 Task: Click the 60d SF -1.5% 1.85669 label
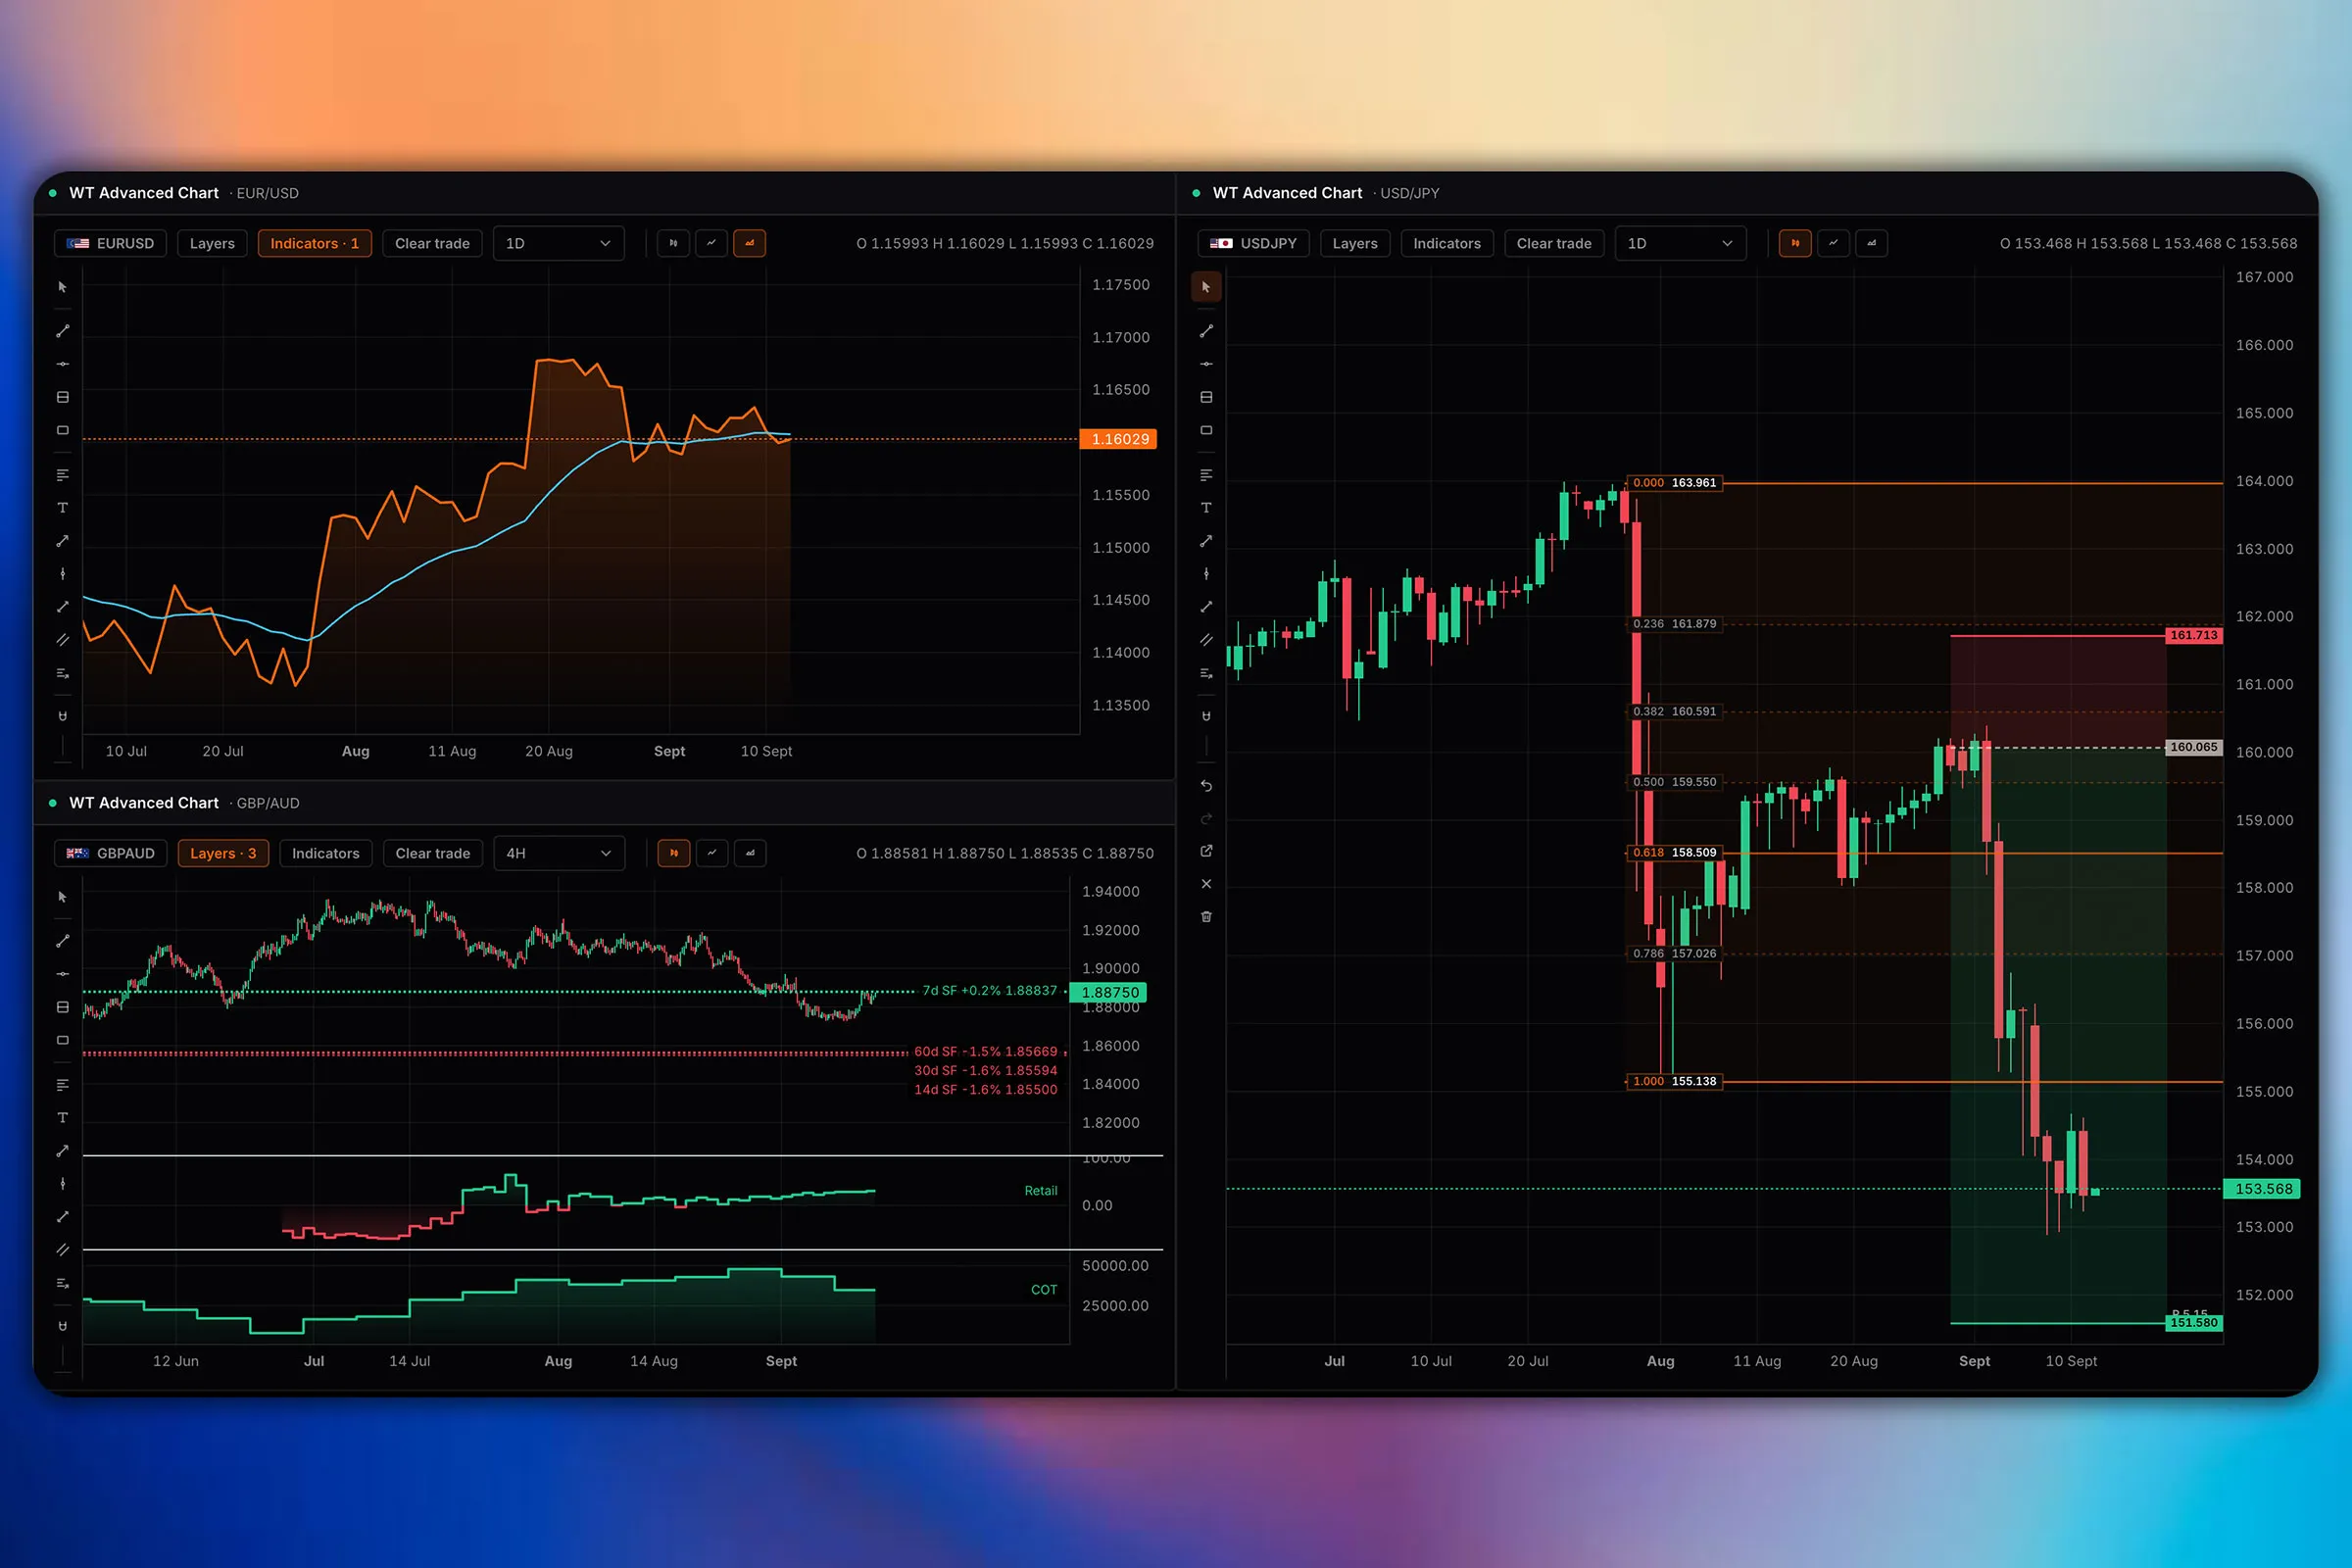pos(985,1051)
